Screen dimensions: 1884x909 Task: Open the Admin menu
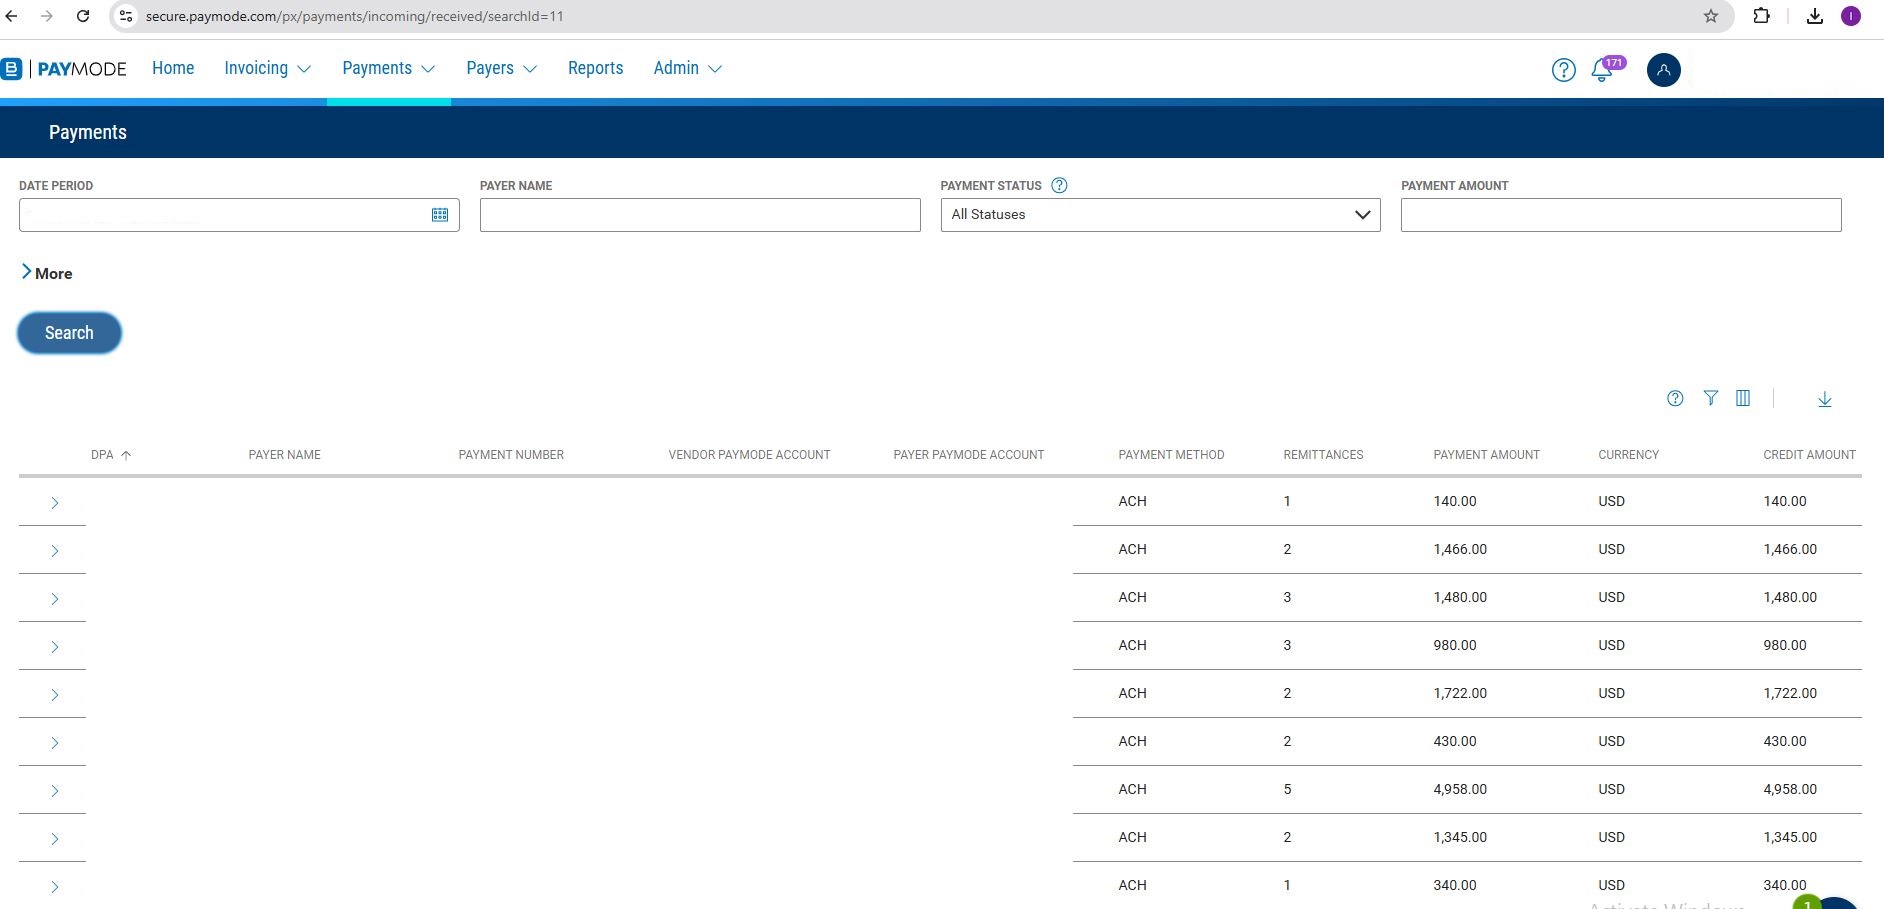[x=687, y=68]
